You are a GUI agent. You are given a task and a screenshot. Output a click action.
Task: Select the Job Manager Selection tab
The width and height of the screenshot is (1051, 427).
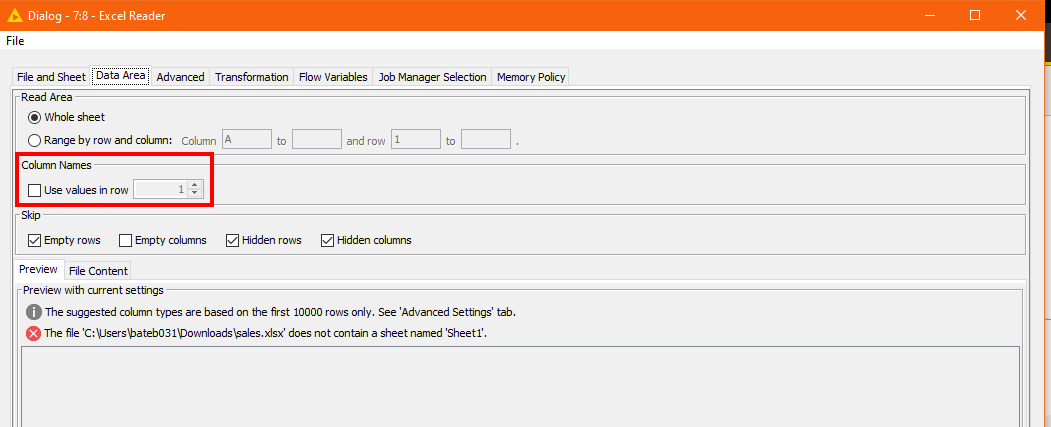click(x=432, y=77)
